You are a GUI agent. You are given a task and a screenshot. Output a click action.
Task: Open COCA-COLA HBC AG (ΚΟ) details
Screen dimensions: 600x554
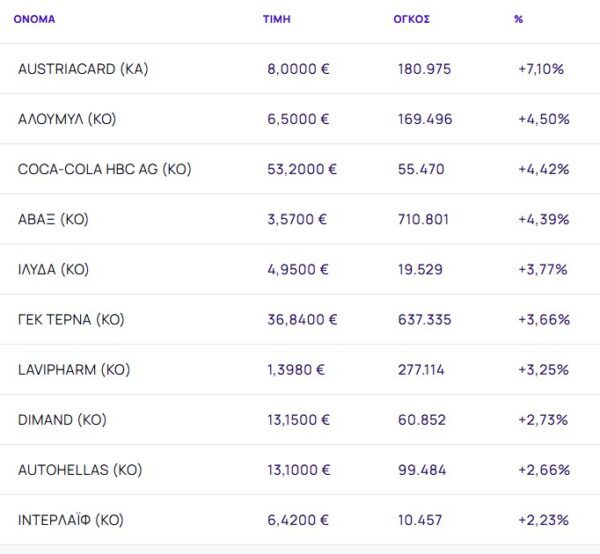pos(104,169)
